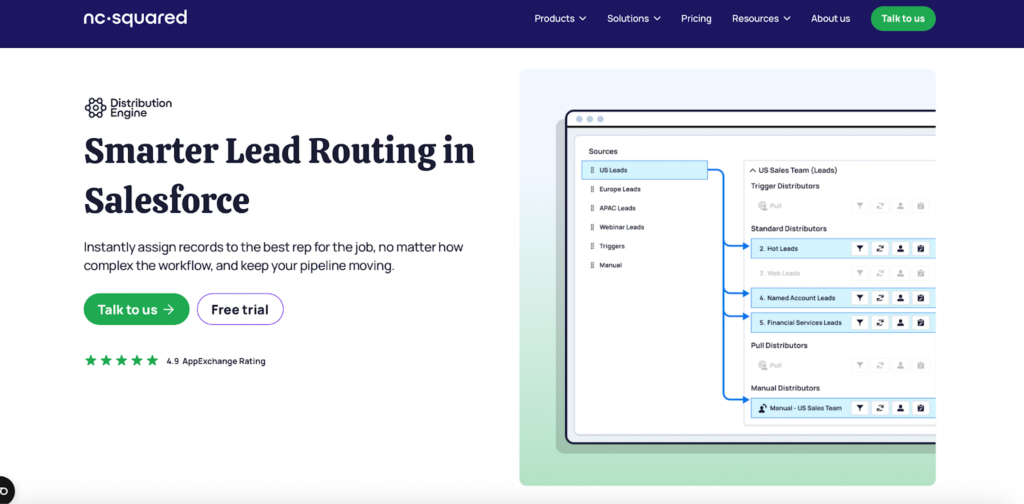This screenshot has height=504, width=1024.
Task: Click the filter icon on Hot Leads row
Action: pos(859,248)
